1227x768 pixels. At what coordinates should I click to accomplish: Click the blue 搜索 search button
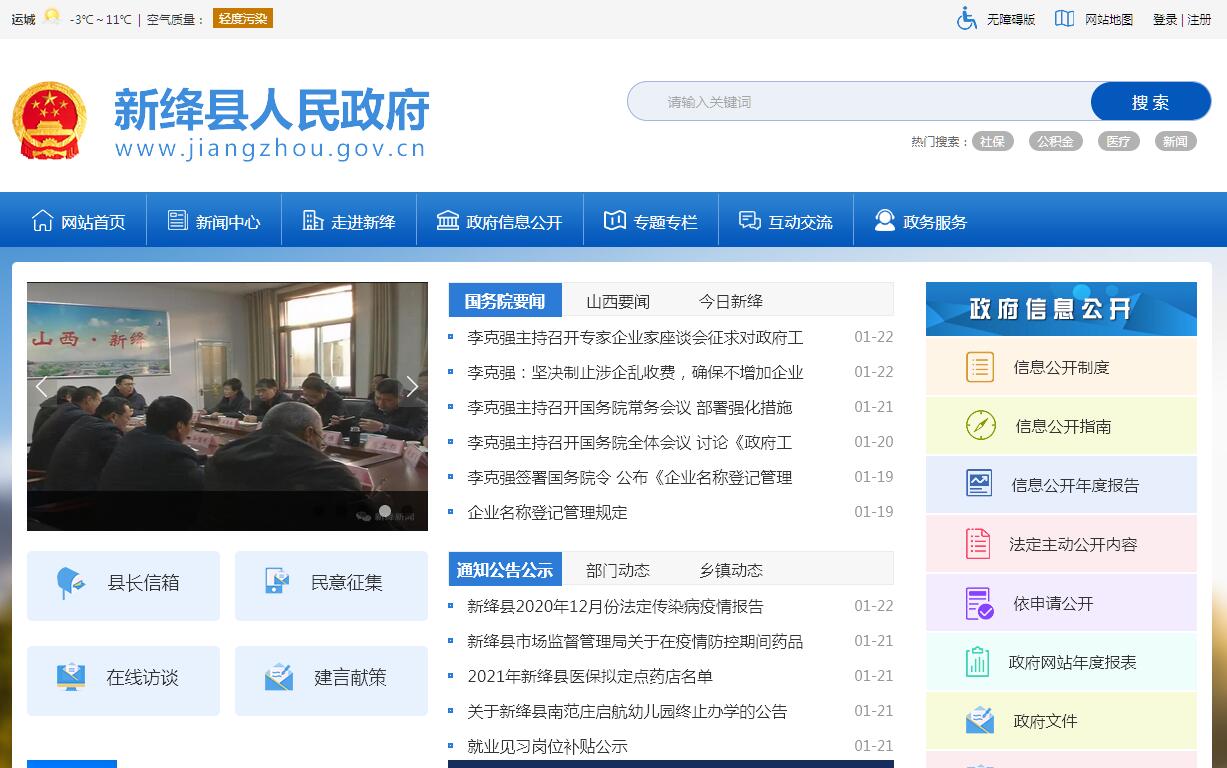pyautogui.click(x=1150, y=102)
